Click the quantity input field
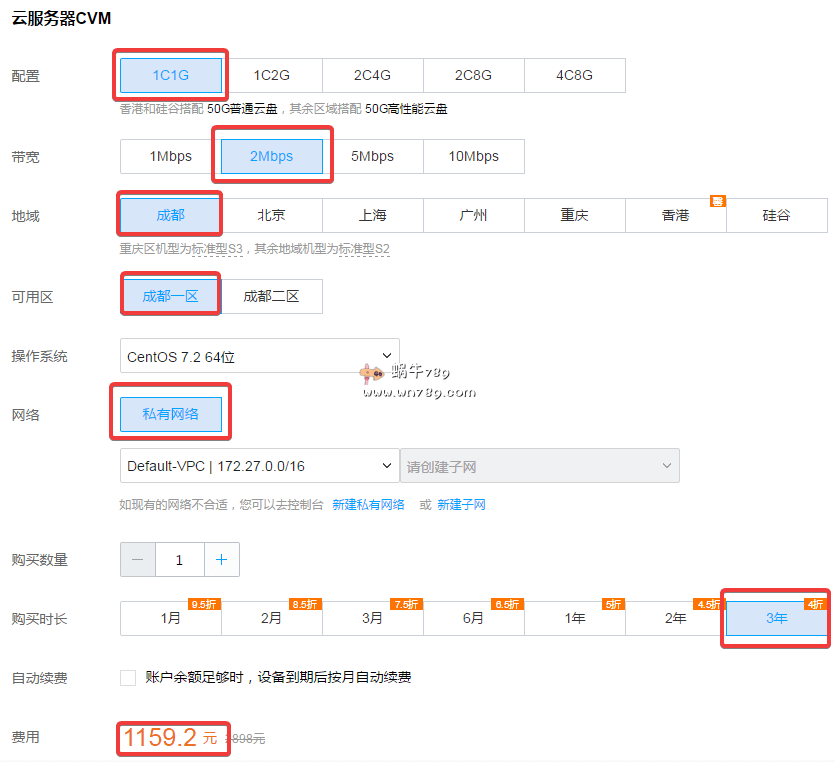835x762 pixels. click(179, 560)
